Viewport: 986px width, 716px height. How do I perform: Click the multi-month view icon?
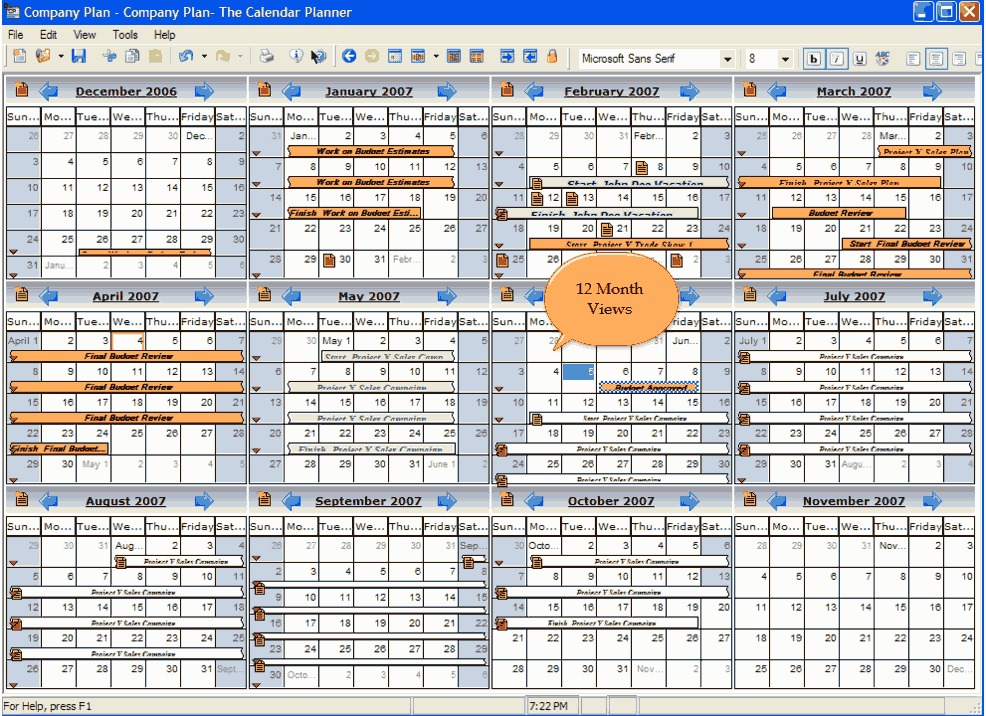point(477,57)
